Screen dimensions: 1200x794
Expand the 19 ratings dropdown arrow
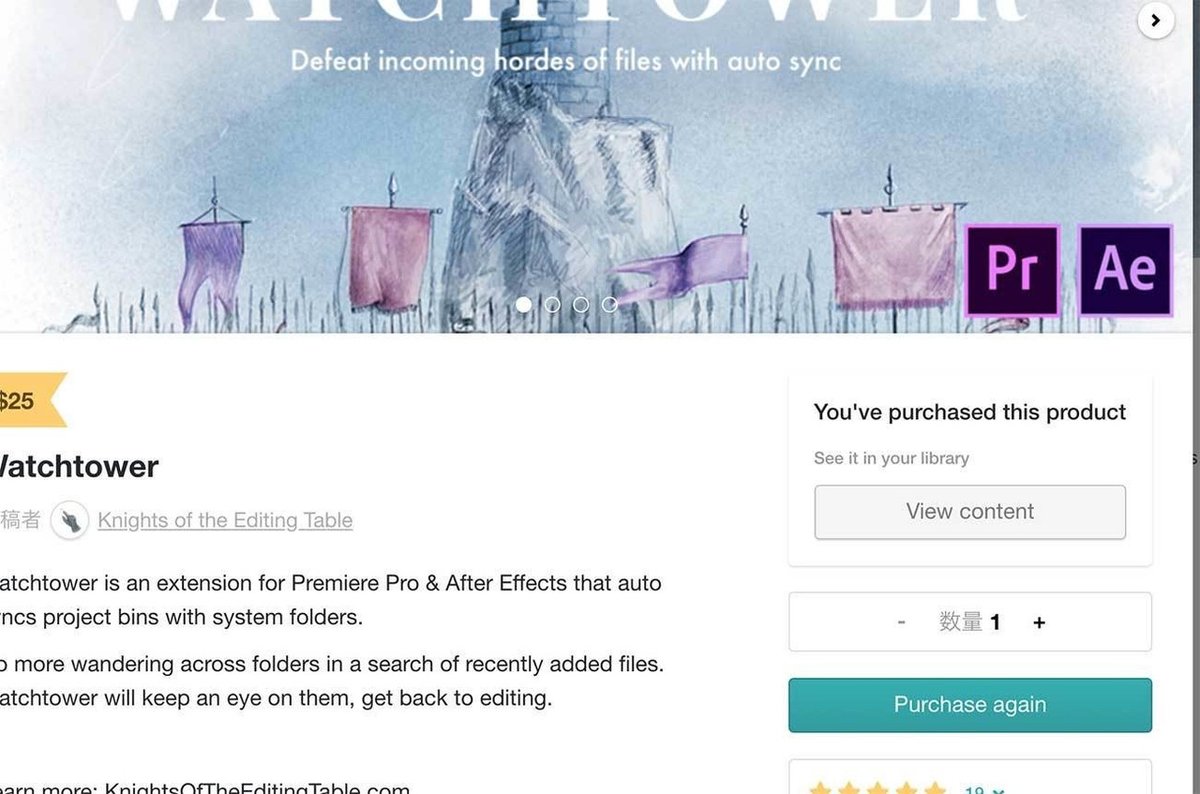click(x=999, y=790)
